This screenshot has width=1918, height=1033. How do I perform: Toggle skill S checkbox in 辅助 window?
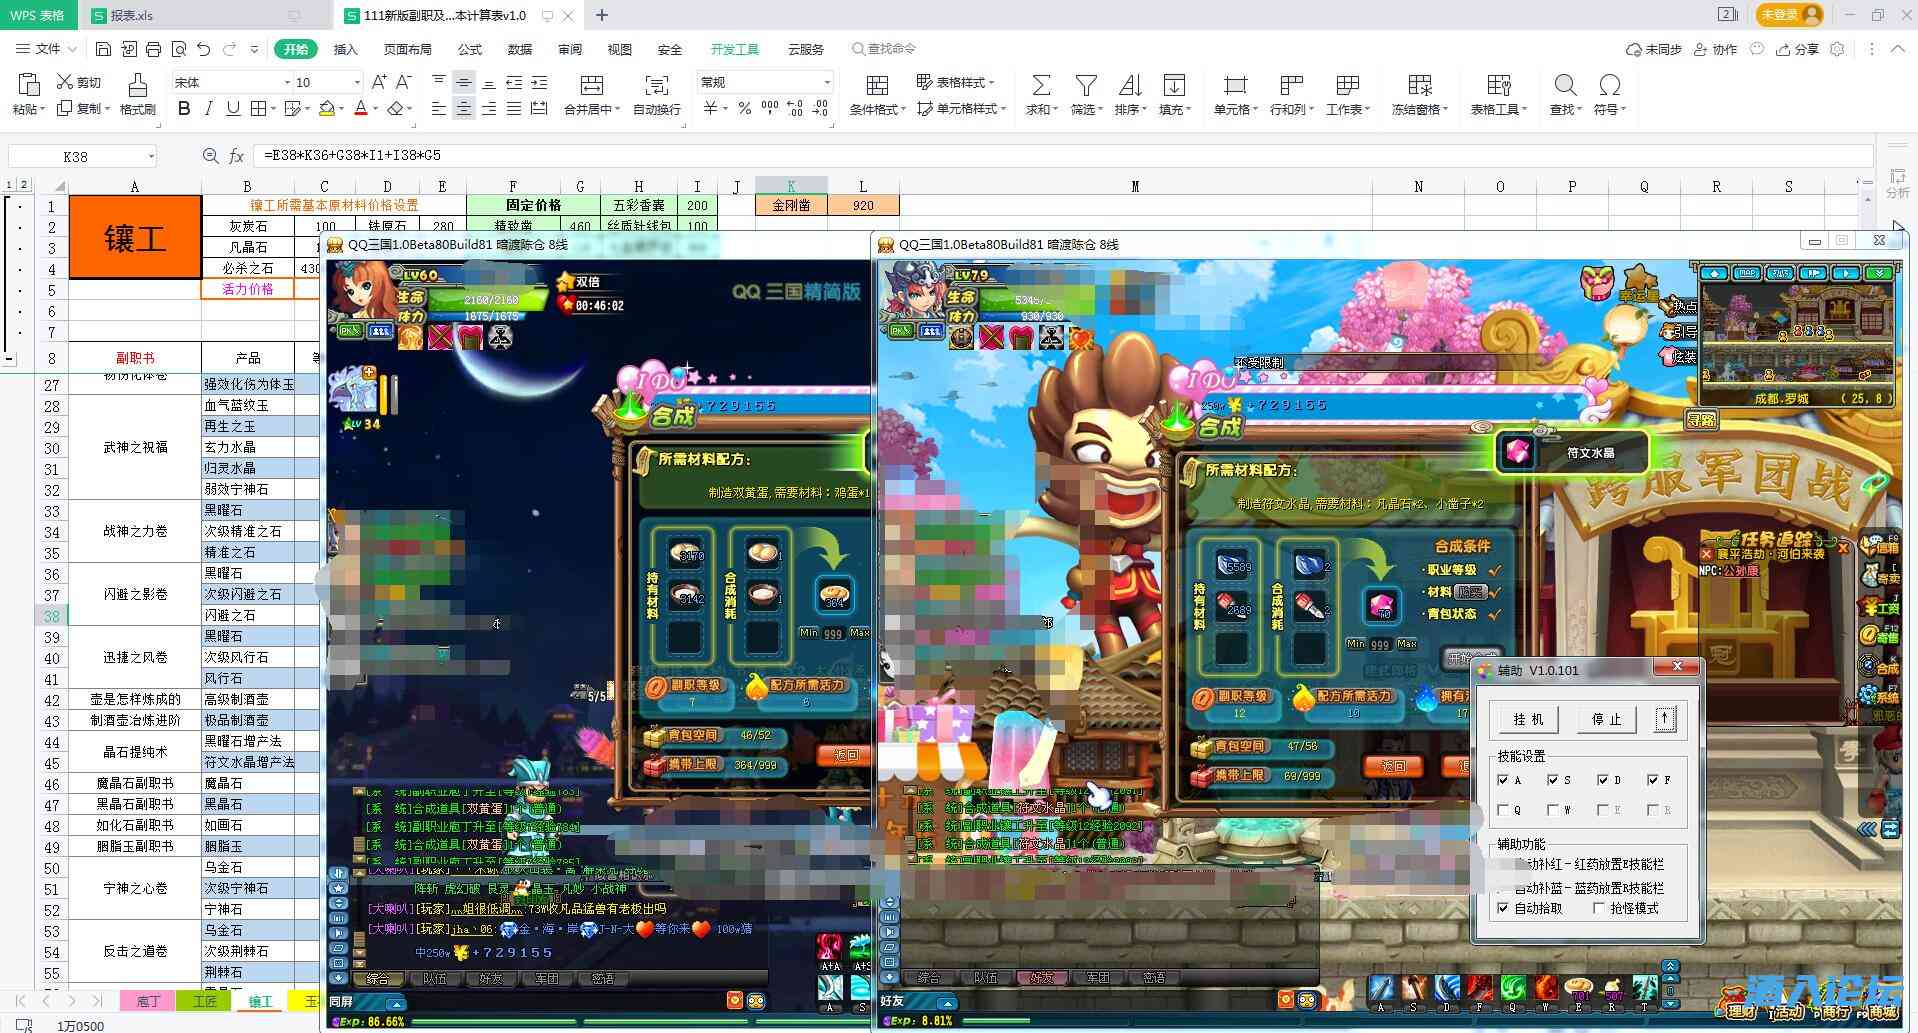[1552, 780]
